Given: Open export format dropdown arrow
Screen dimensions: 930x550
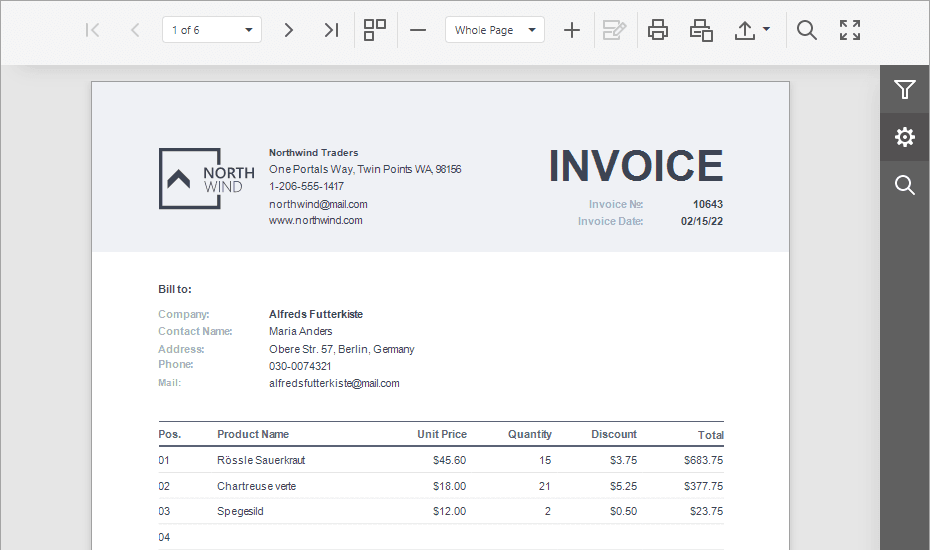Looking at the screenshot, I should [766, 28].
